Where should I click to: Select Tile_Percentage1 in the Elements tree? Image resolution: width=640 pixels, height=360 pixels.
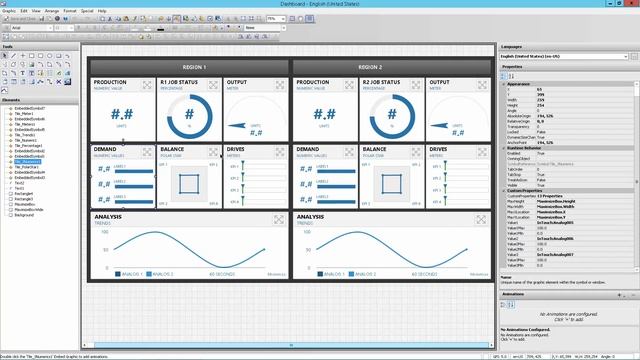28,145
